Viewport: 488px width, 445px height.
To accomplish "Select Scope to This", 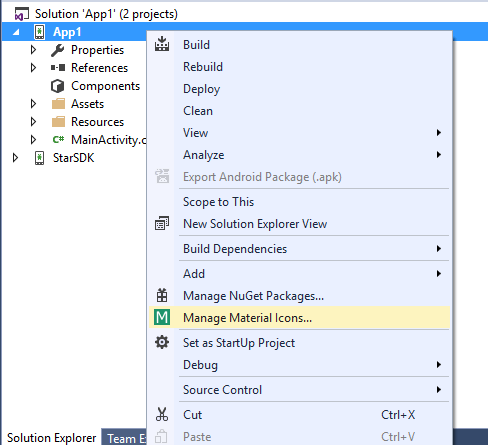I will coord(299,202).
